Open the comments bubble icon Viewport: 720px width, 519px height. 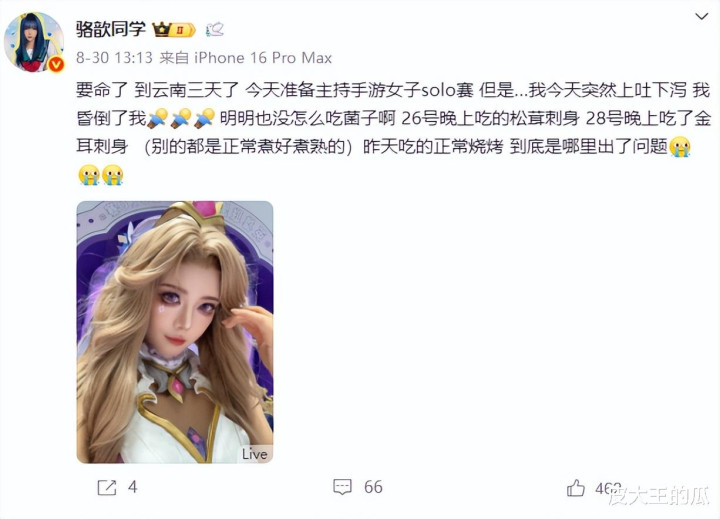[342, 487]
